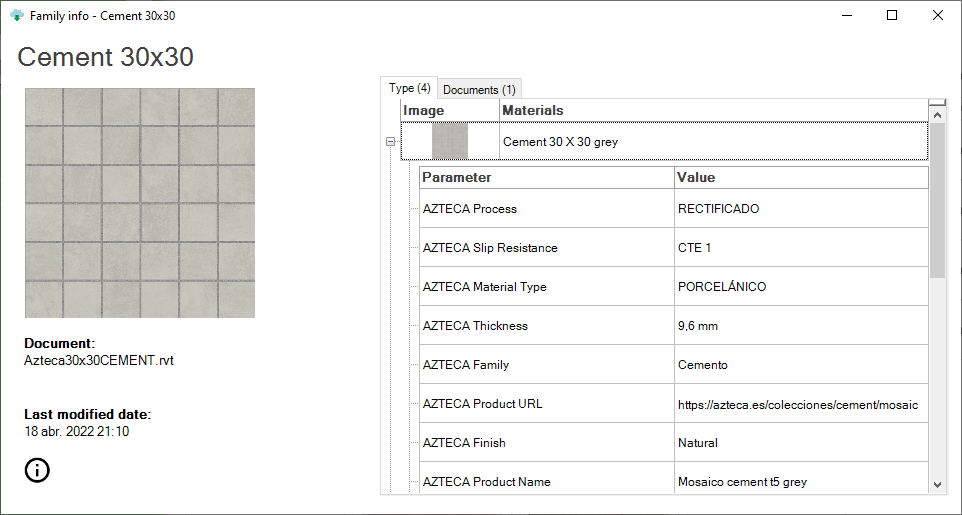Click the Materials column header
Screen dimensions: 962x515
(714, 110)
